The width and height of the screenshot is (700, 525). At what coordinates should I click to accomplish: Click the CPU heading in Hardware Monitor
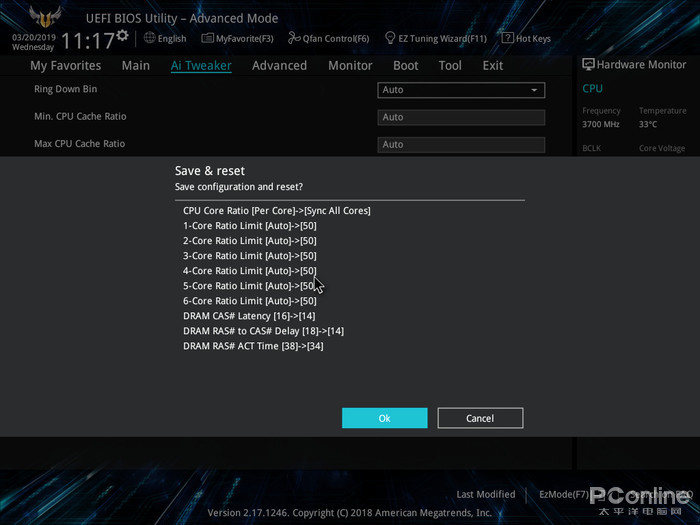(x=592, y=88)
